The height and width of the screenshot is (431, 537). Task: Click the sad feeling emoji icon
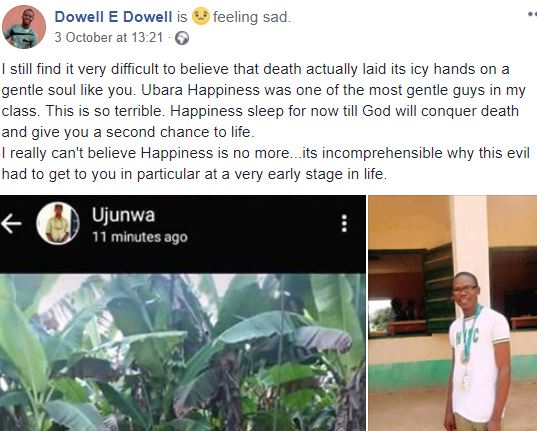[200, 16]
